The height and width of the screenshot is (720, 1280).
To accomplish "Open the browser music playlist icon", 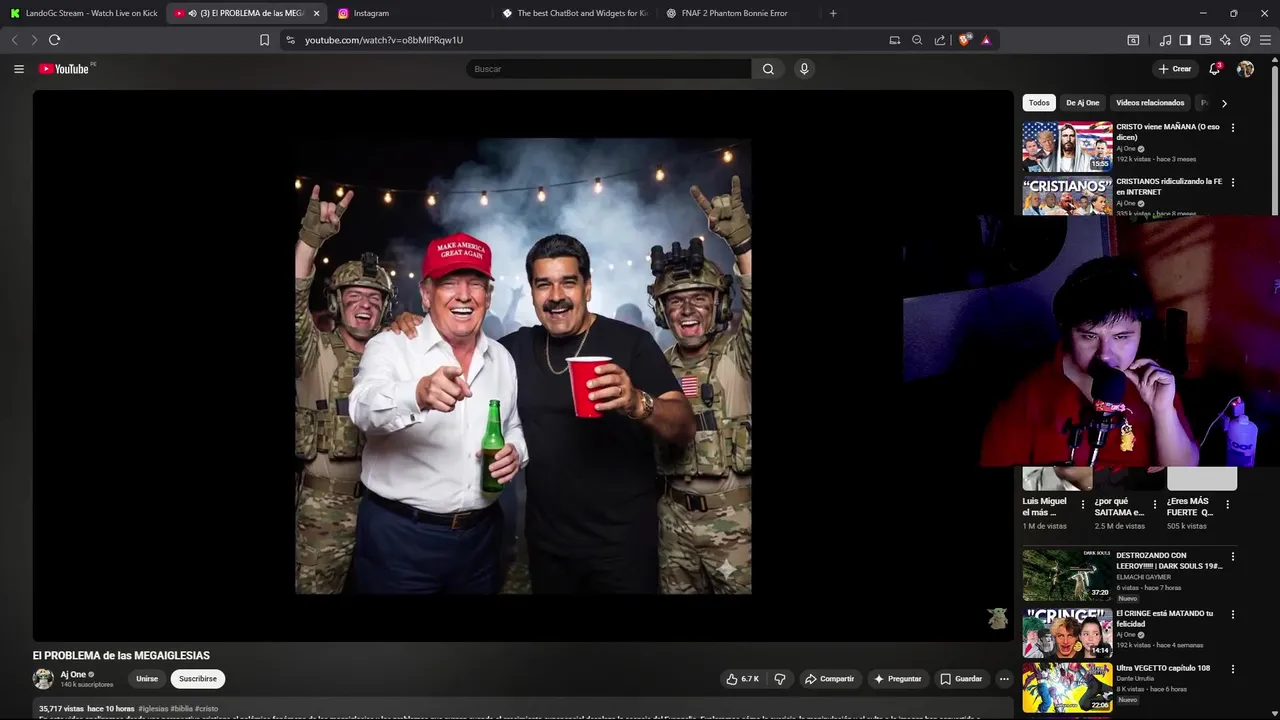I will click(1165, 40).
